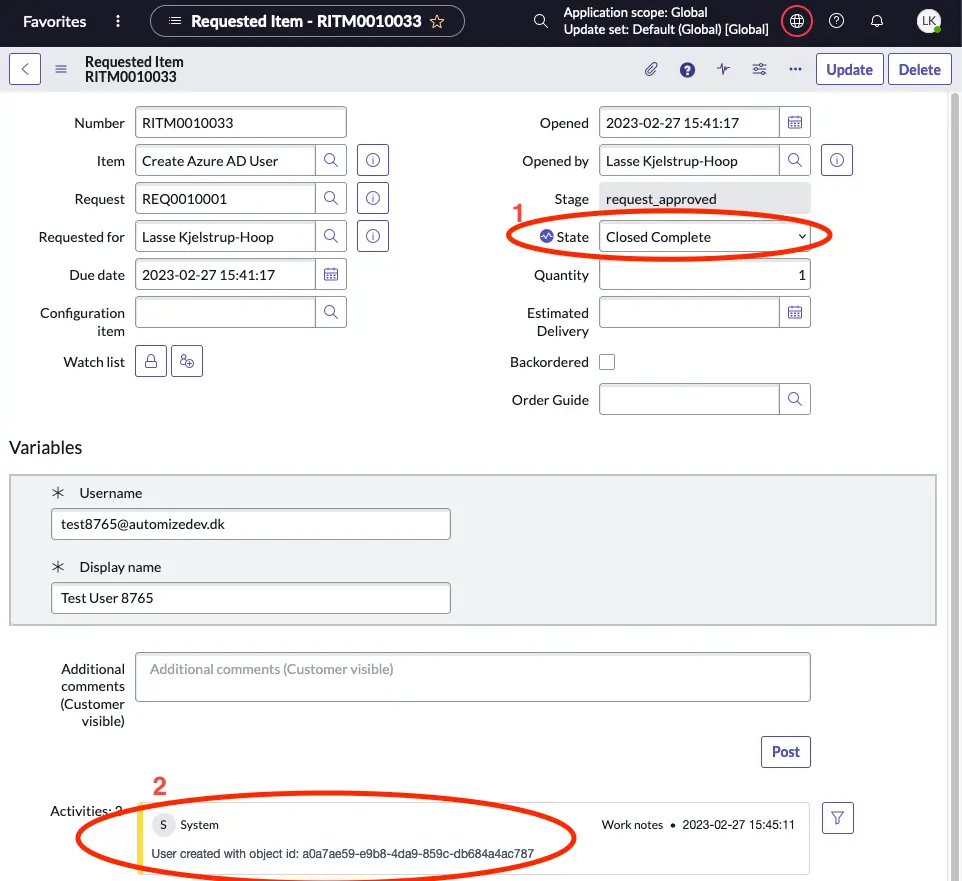Open the activity stream icon
The image size is (962, 881).
coord(723,69)
